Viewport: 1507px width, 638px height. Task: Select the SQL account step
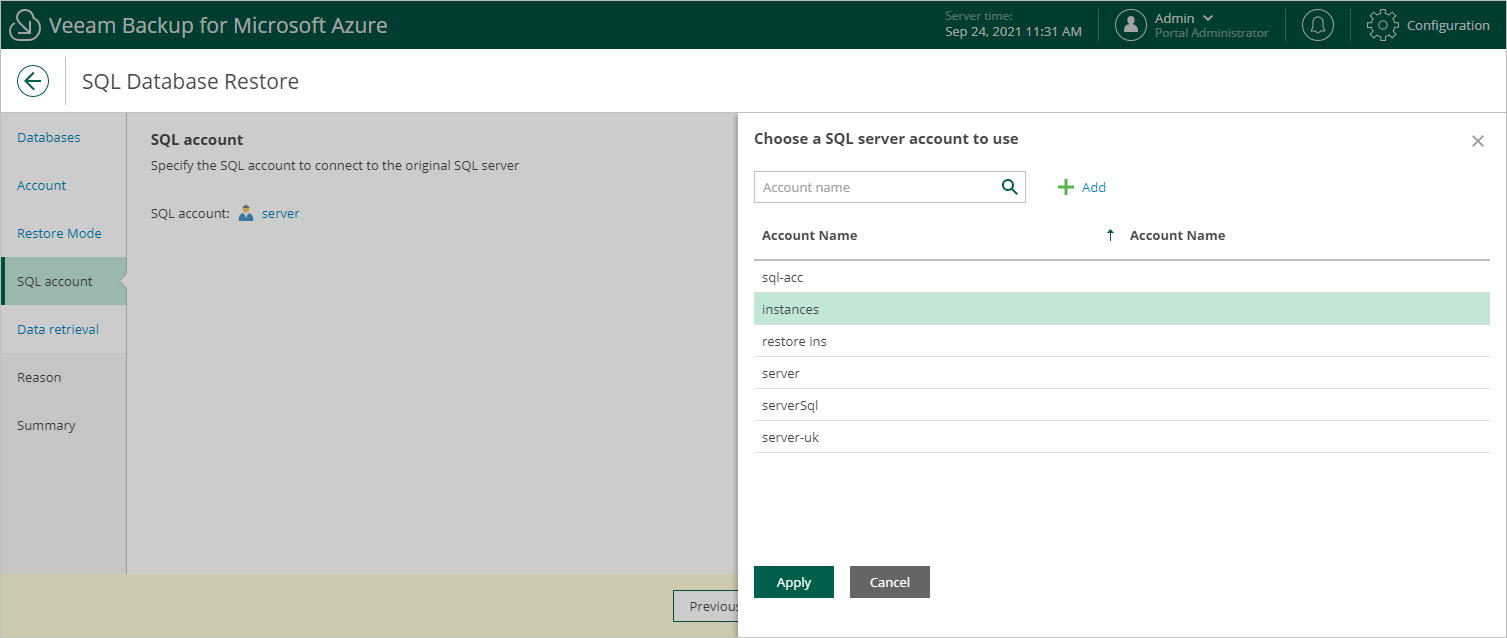click(64, 281)
